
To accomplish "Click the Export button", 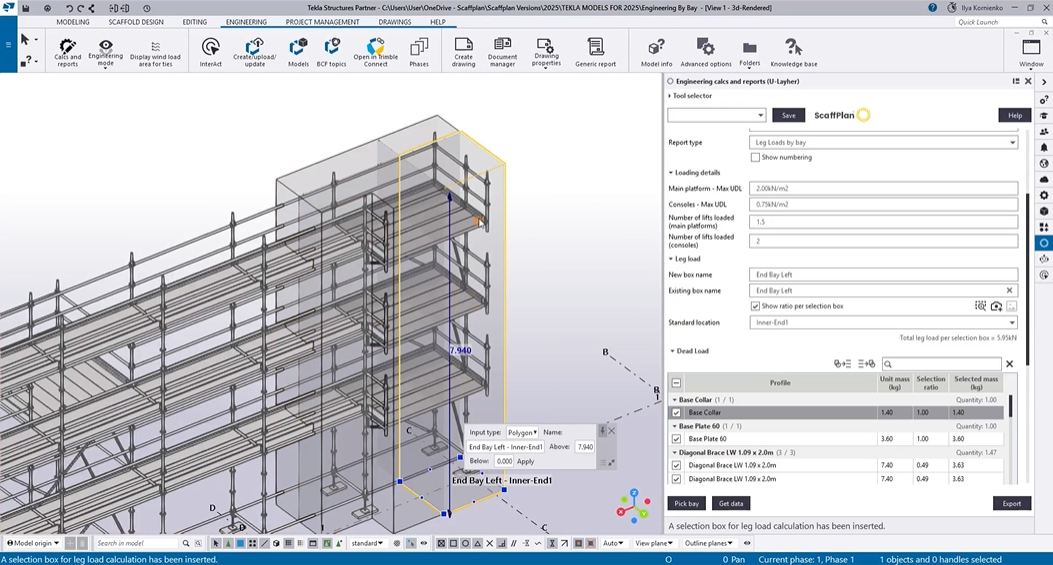I will 1011,503.
